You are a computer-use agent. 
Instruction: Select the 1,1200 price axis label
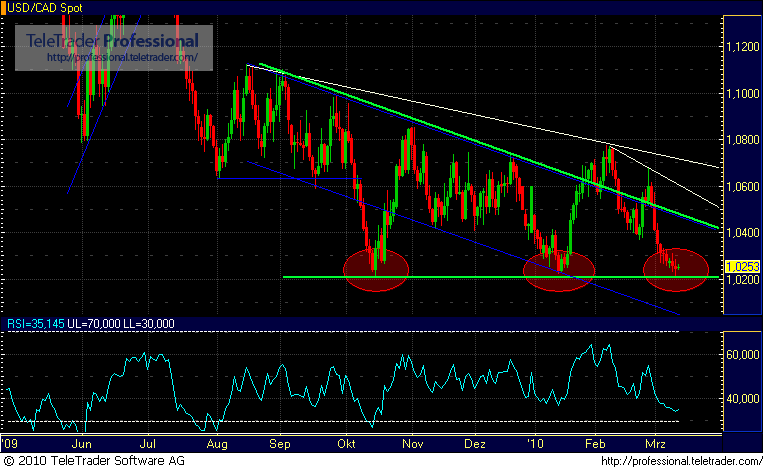[742, 47]
